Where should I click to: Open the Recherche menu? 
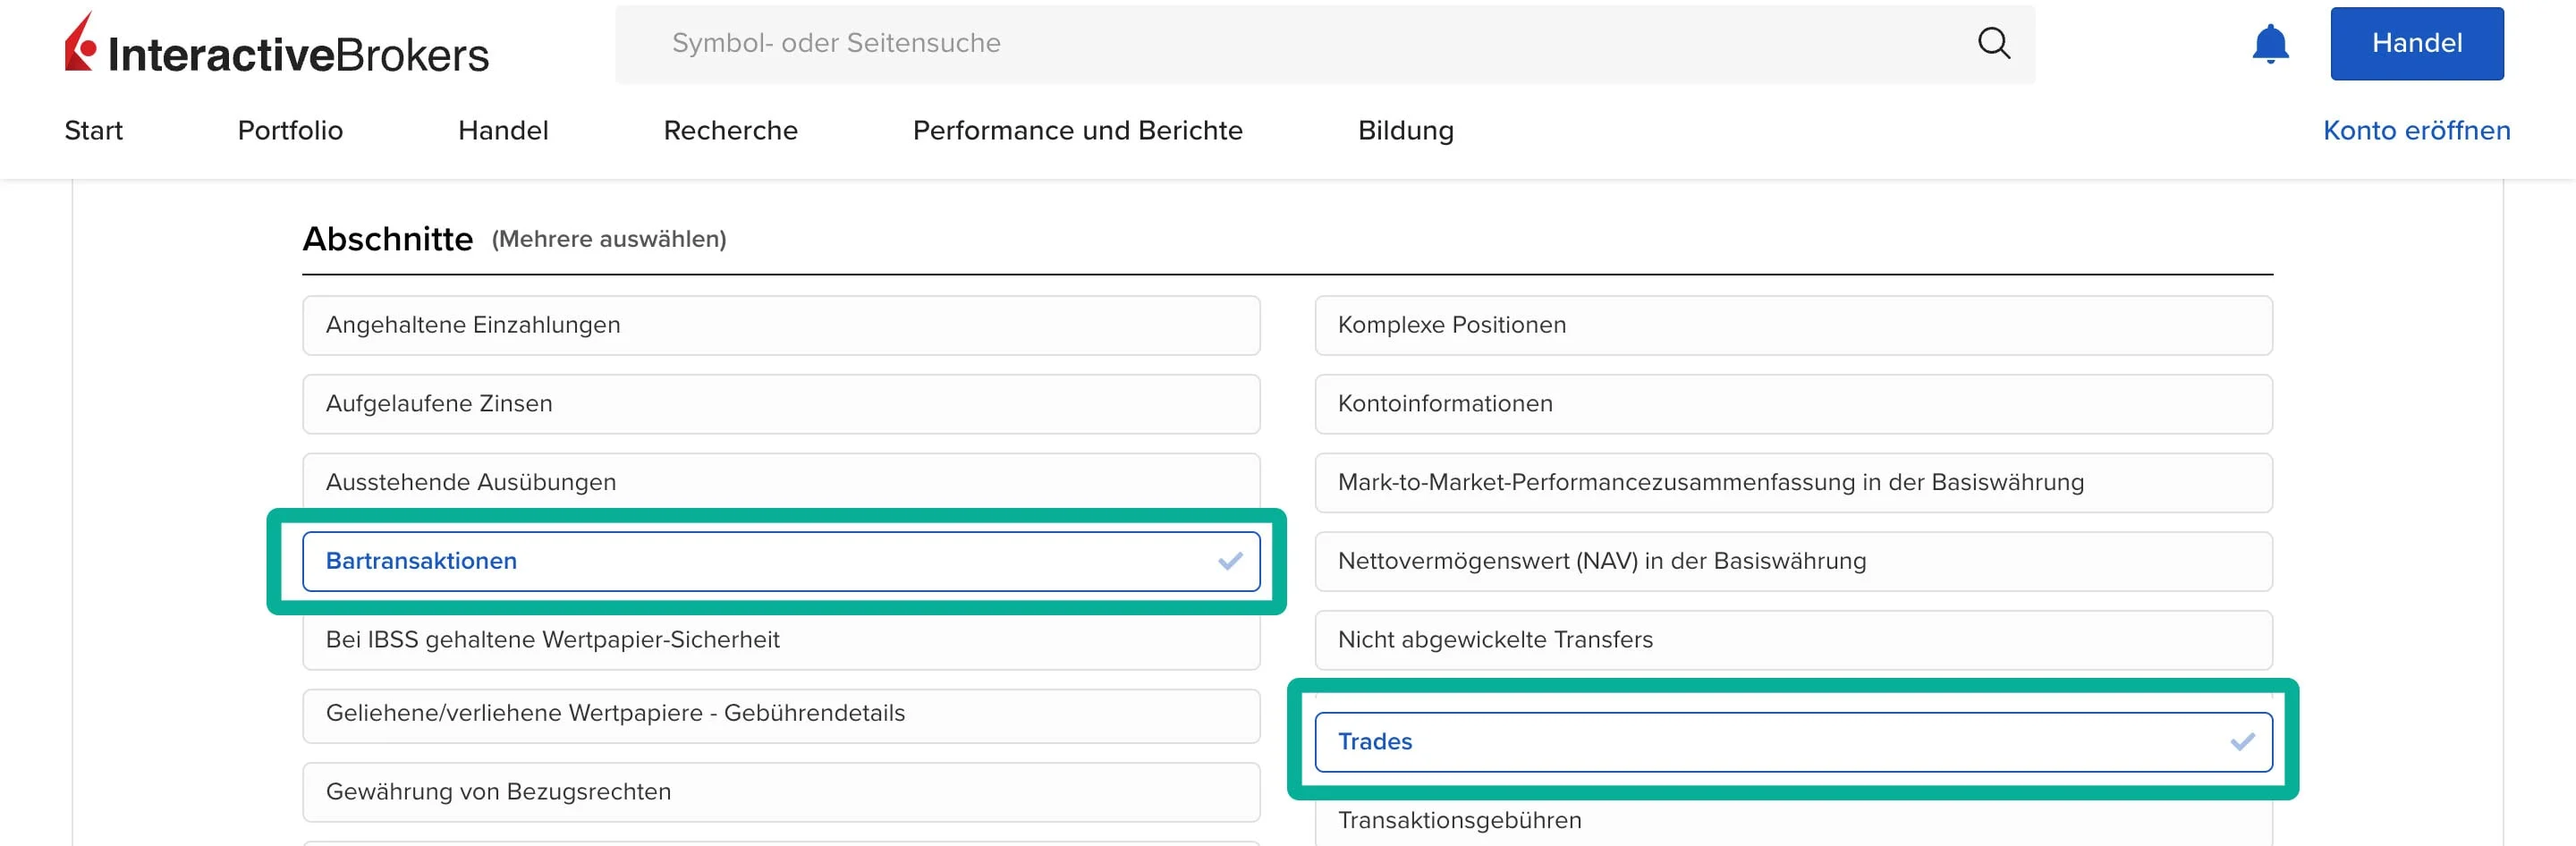730,131
